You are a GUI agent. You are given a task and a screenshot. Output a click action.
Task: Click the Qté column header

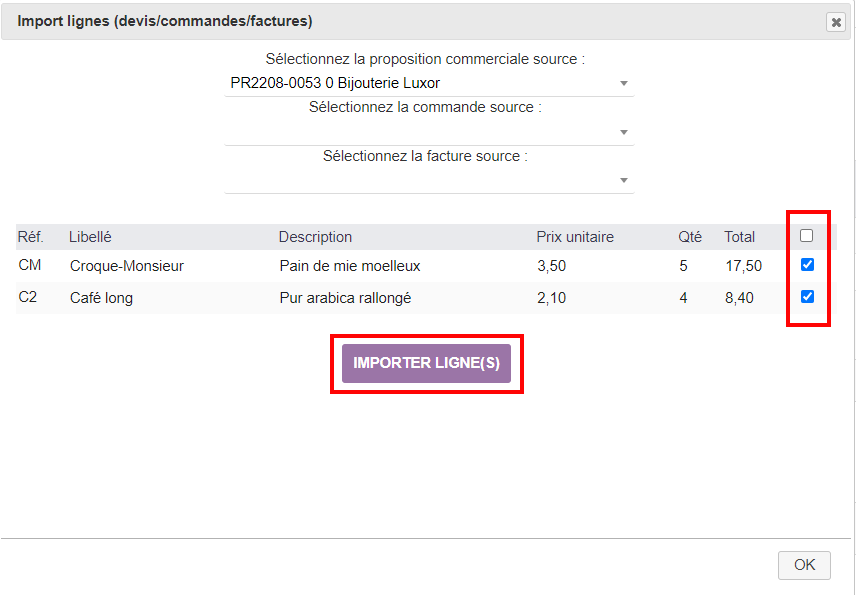[x=690, y=236]
